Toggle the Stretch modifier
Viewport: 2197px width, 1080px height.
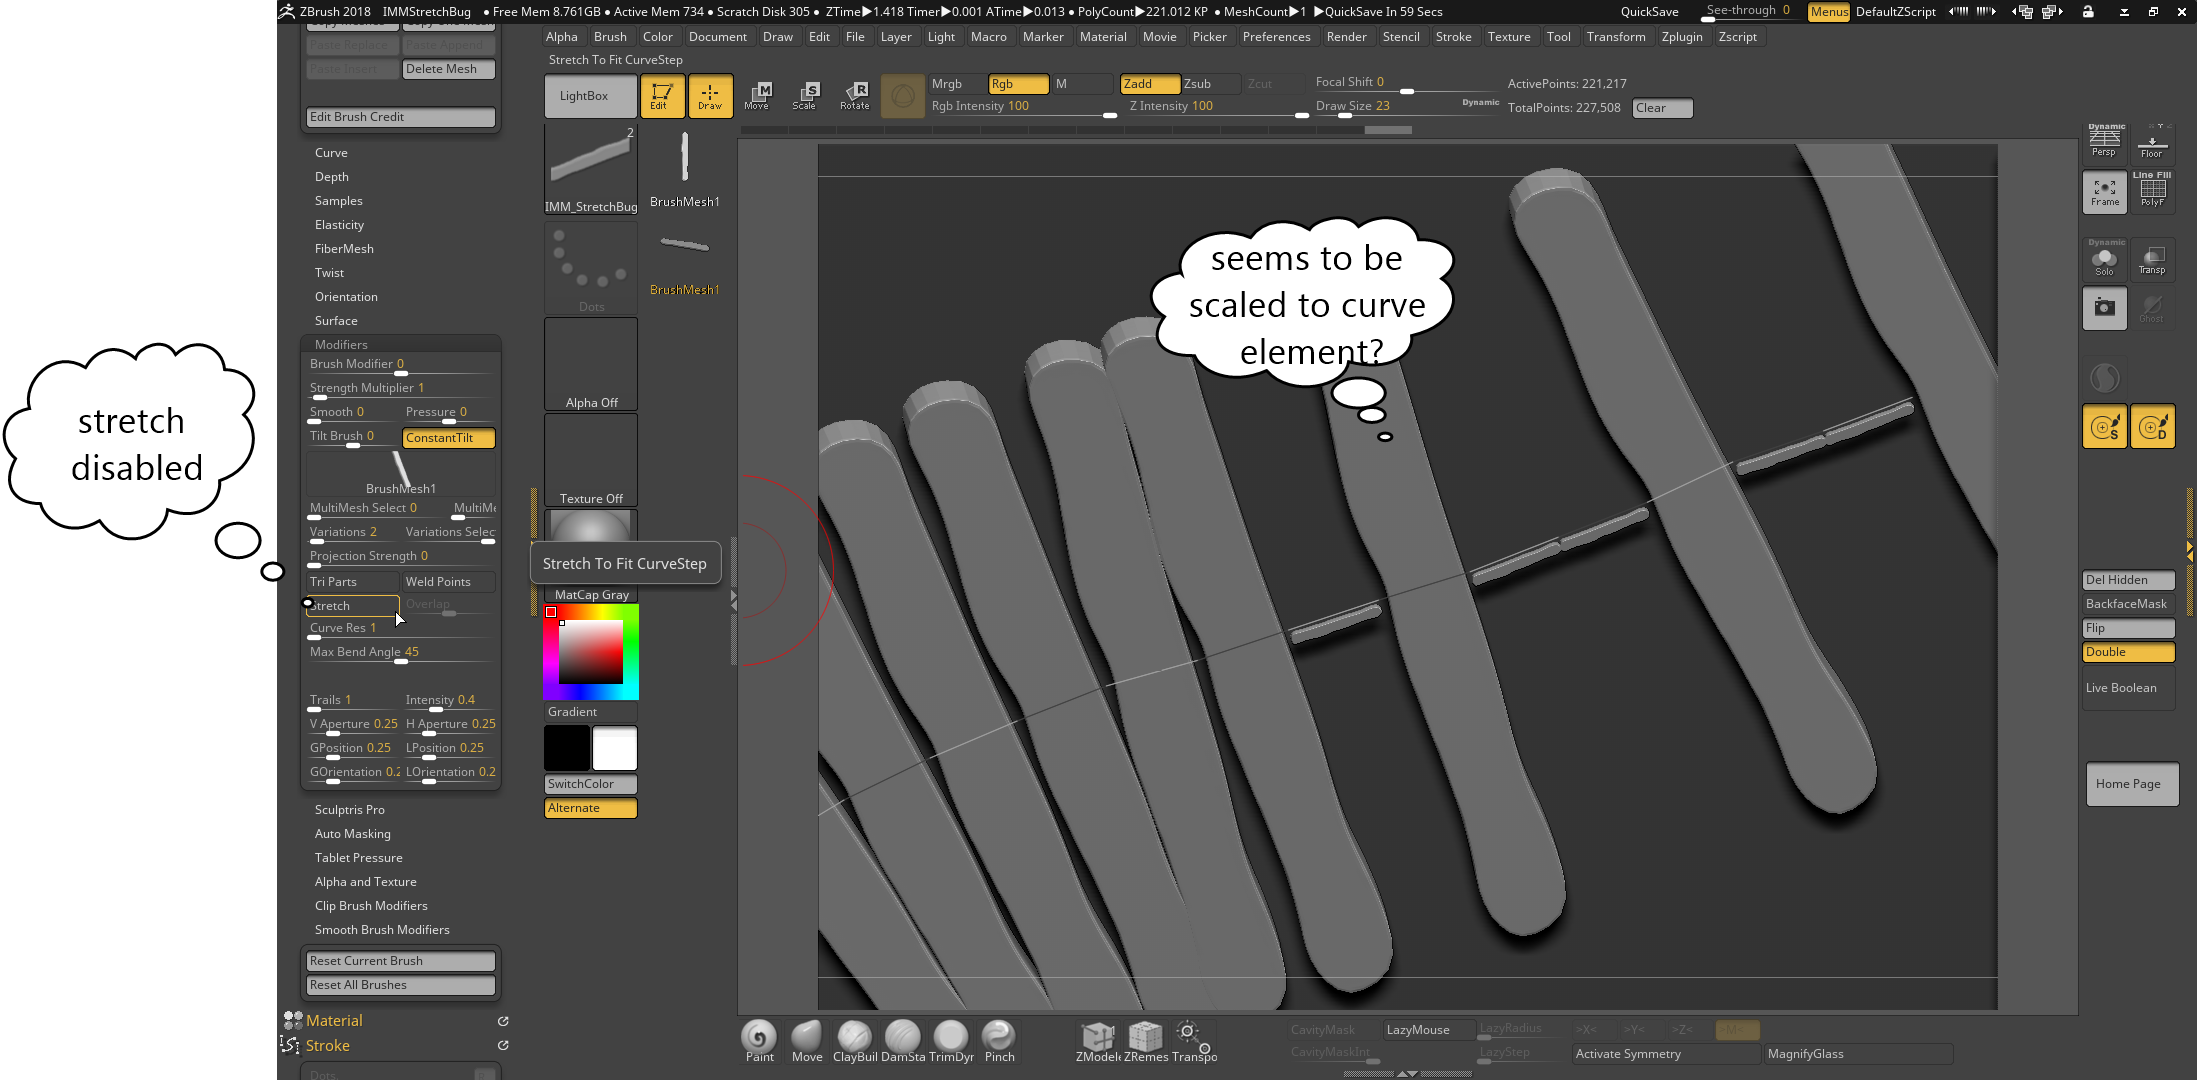point(352,606)
